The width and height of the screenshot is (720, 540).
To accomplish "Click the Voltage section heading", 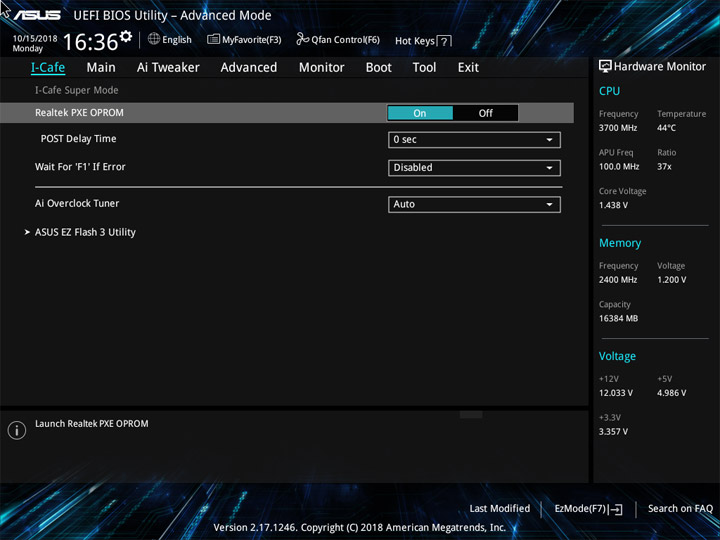I will [x=617, y=356].
